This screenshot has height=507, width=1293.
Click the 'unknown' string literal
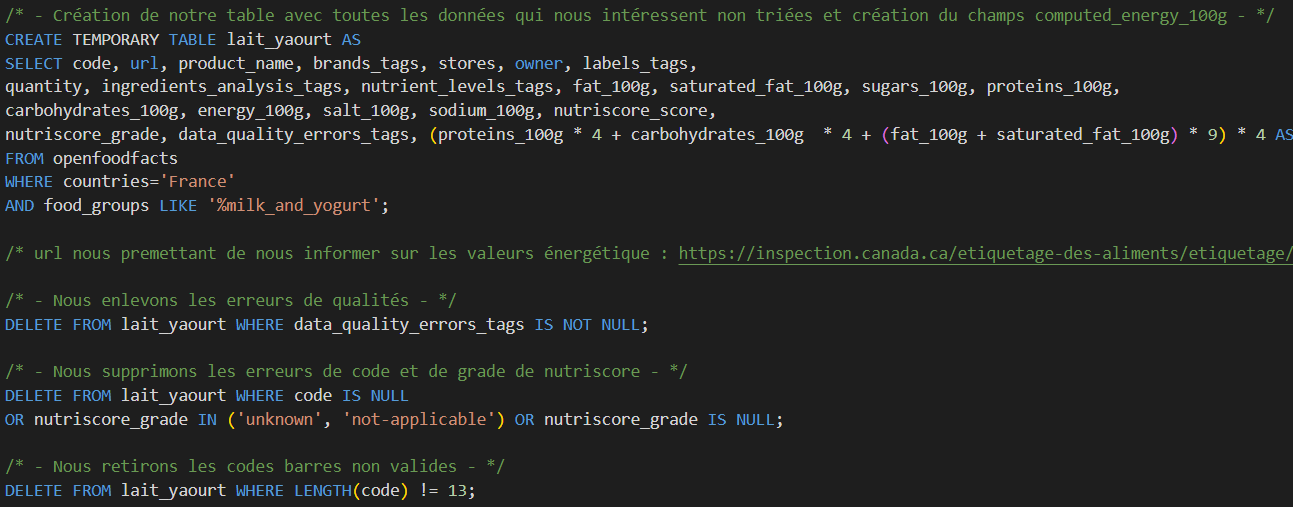(x=279, y=419)
